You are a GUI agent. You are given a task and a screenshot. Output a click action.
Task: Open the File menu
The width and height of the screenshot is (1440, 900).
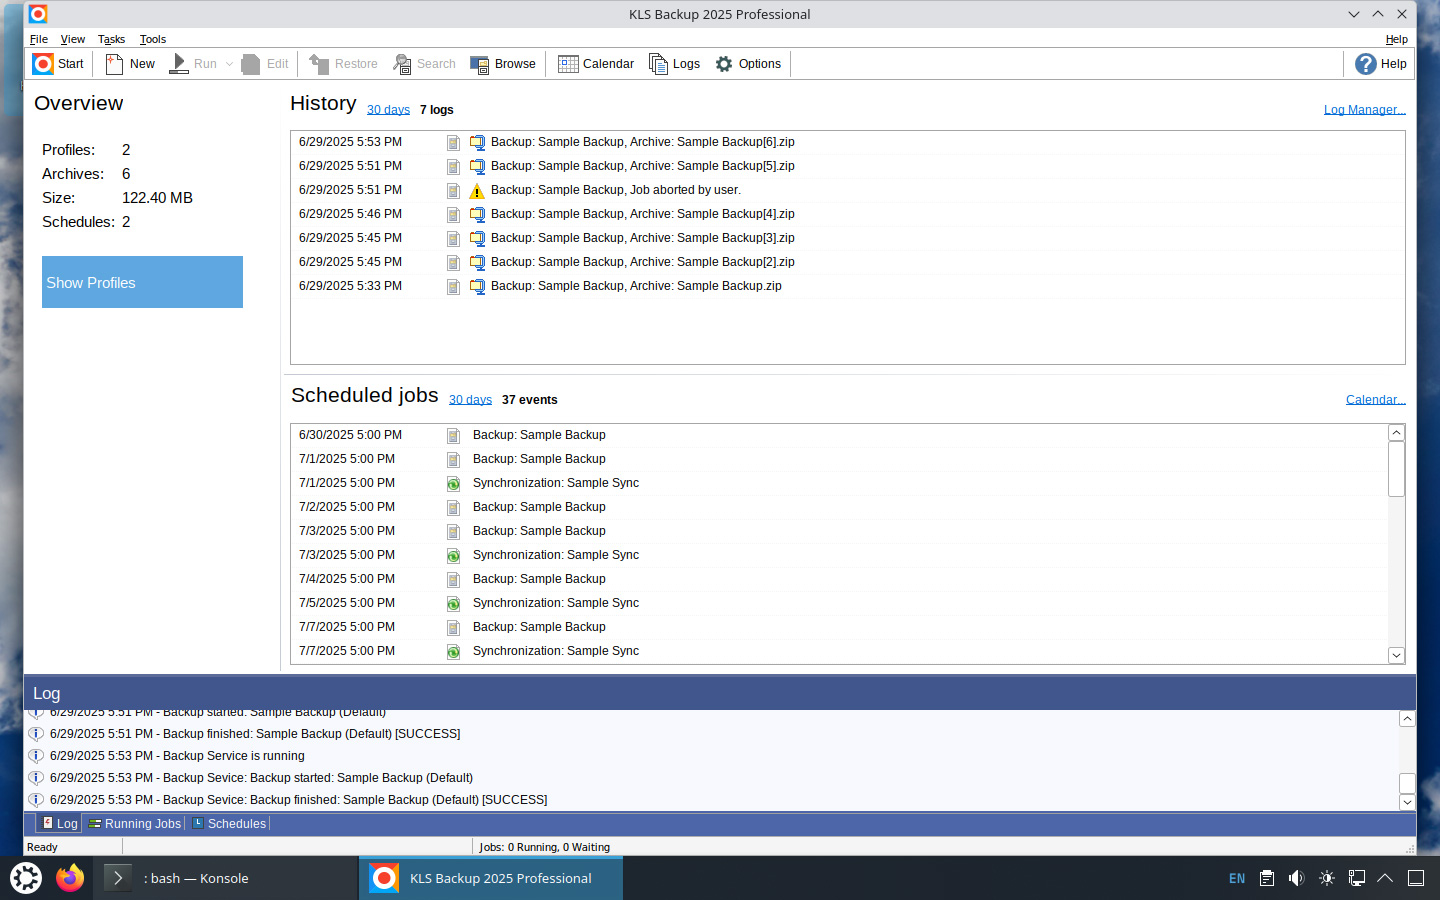coord(39,40)
